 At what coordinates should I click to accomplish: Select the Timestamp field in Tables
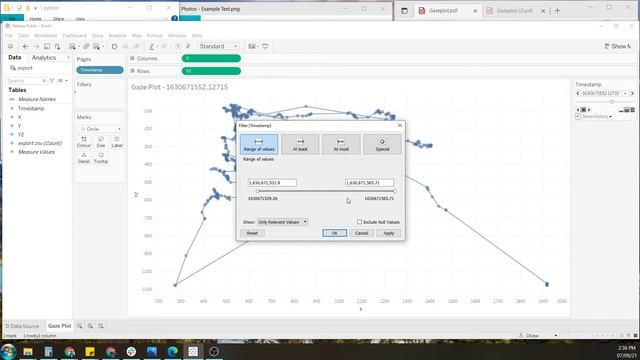click(31, 109)
